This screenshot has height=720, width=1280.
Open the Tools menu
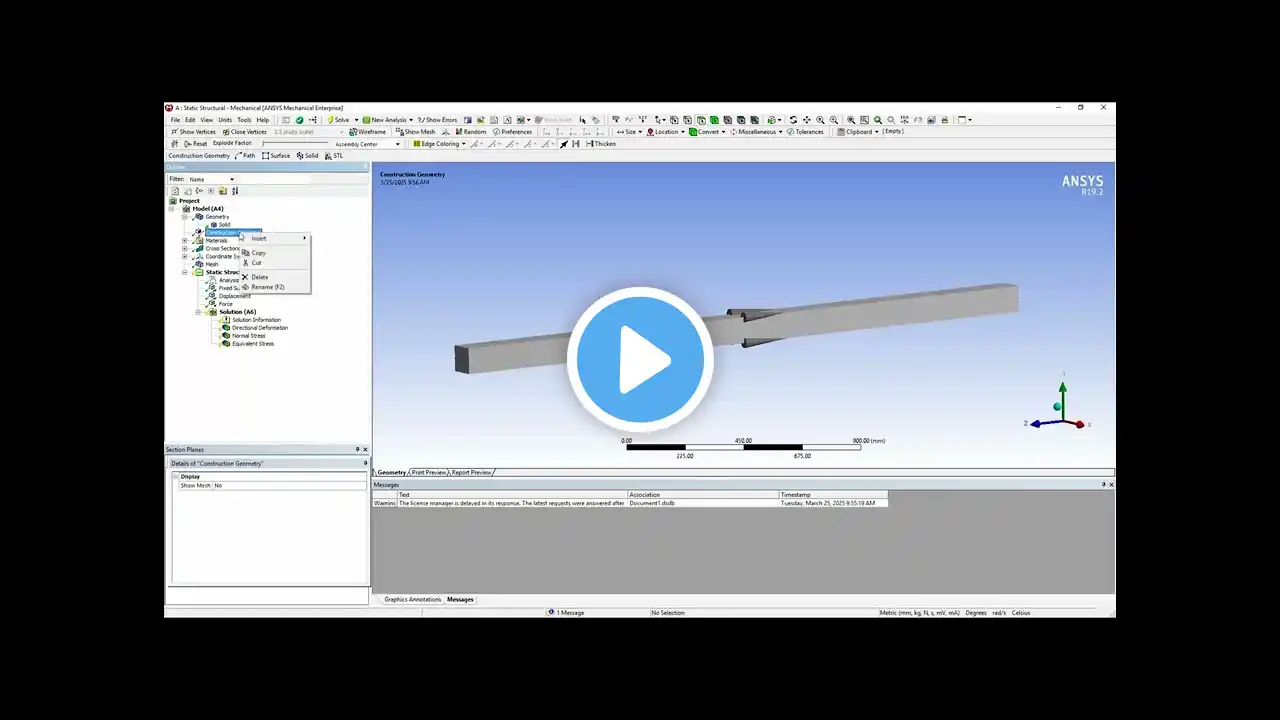point(244,120)
